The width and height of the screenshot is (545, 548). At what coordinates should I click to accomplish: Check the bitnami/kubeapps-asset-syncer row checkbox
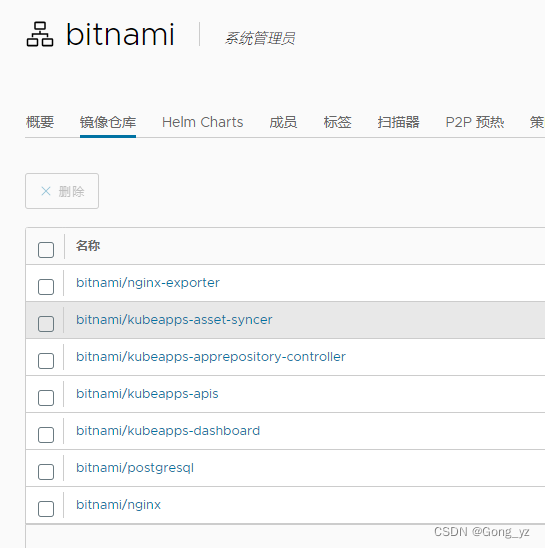click(46, 324)
